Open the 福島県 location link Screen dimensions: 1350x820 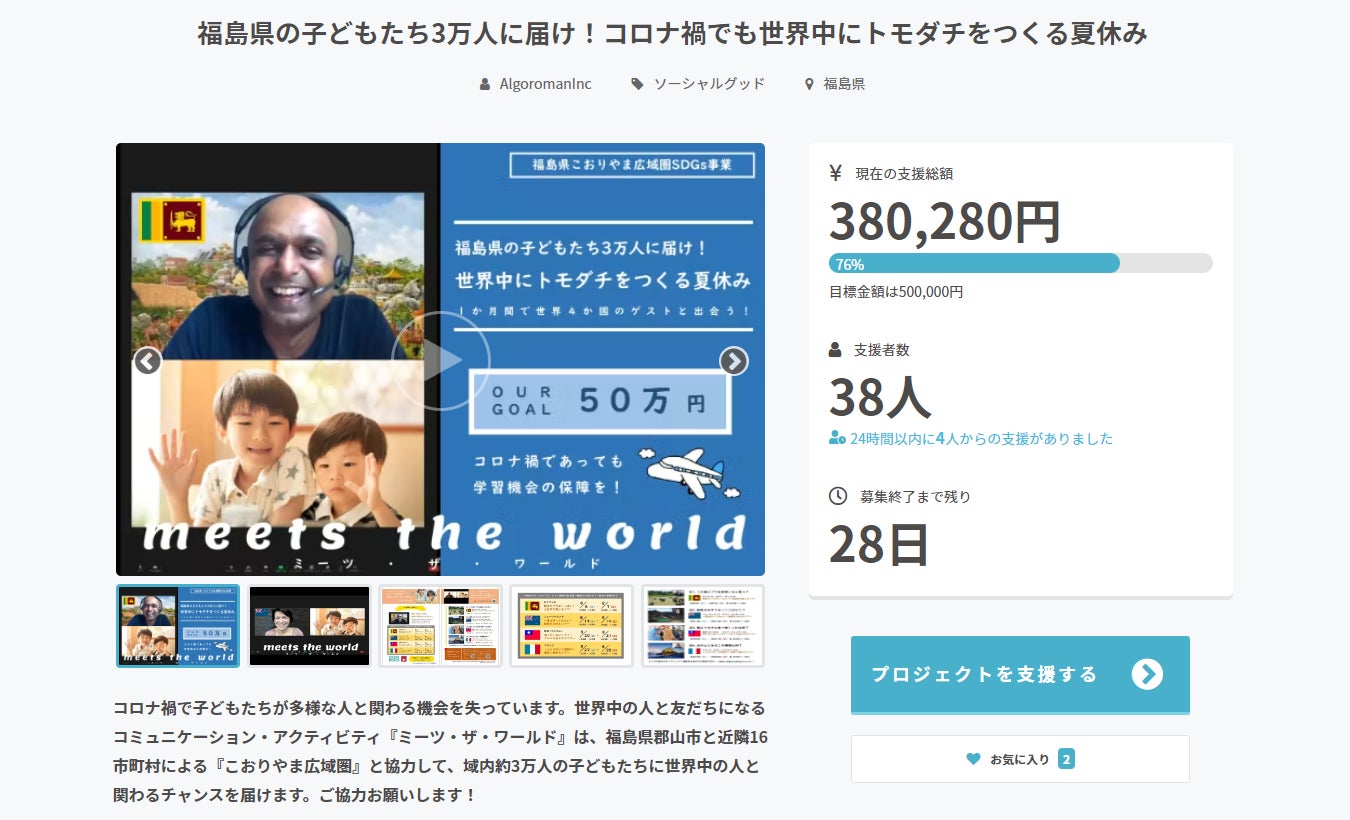[844, 84]
